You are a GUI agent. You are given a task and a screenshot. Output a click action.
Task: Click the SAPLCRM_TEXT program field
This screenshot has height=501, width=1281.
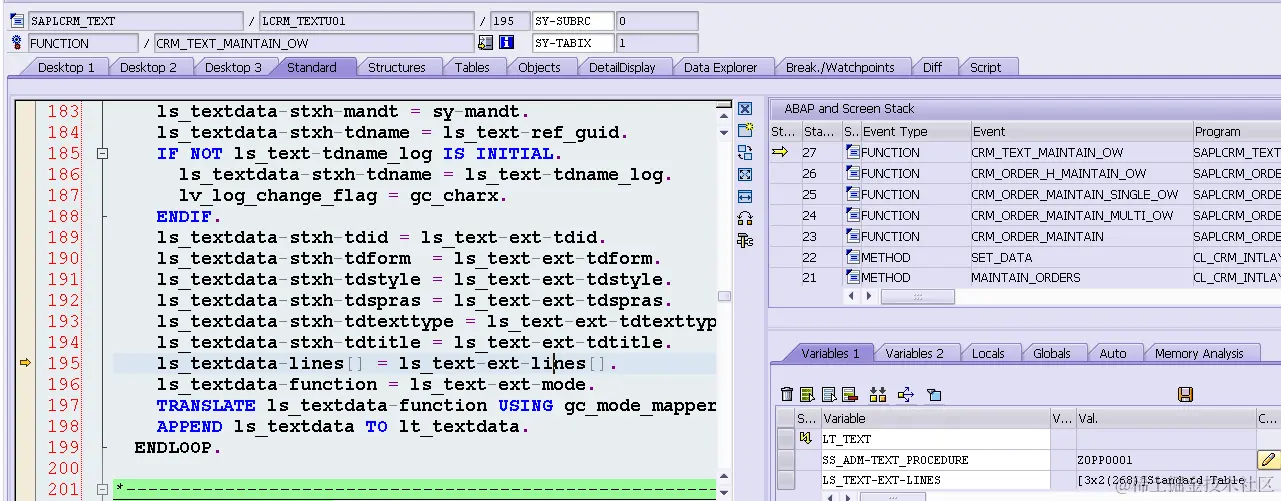pos(135,21)
